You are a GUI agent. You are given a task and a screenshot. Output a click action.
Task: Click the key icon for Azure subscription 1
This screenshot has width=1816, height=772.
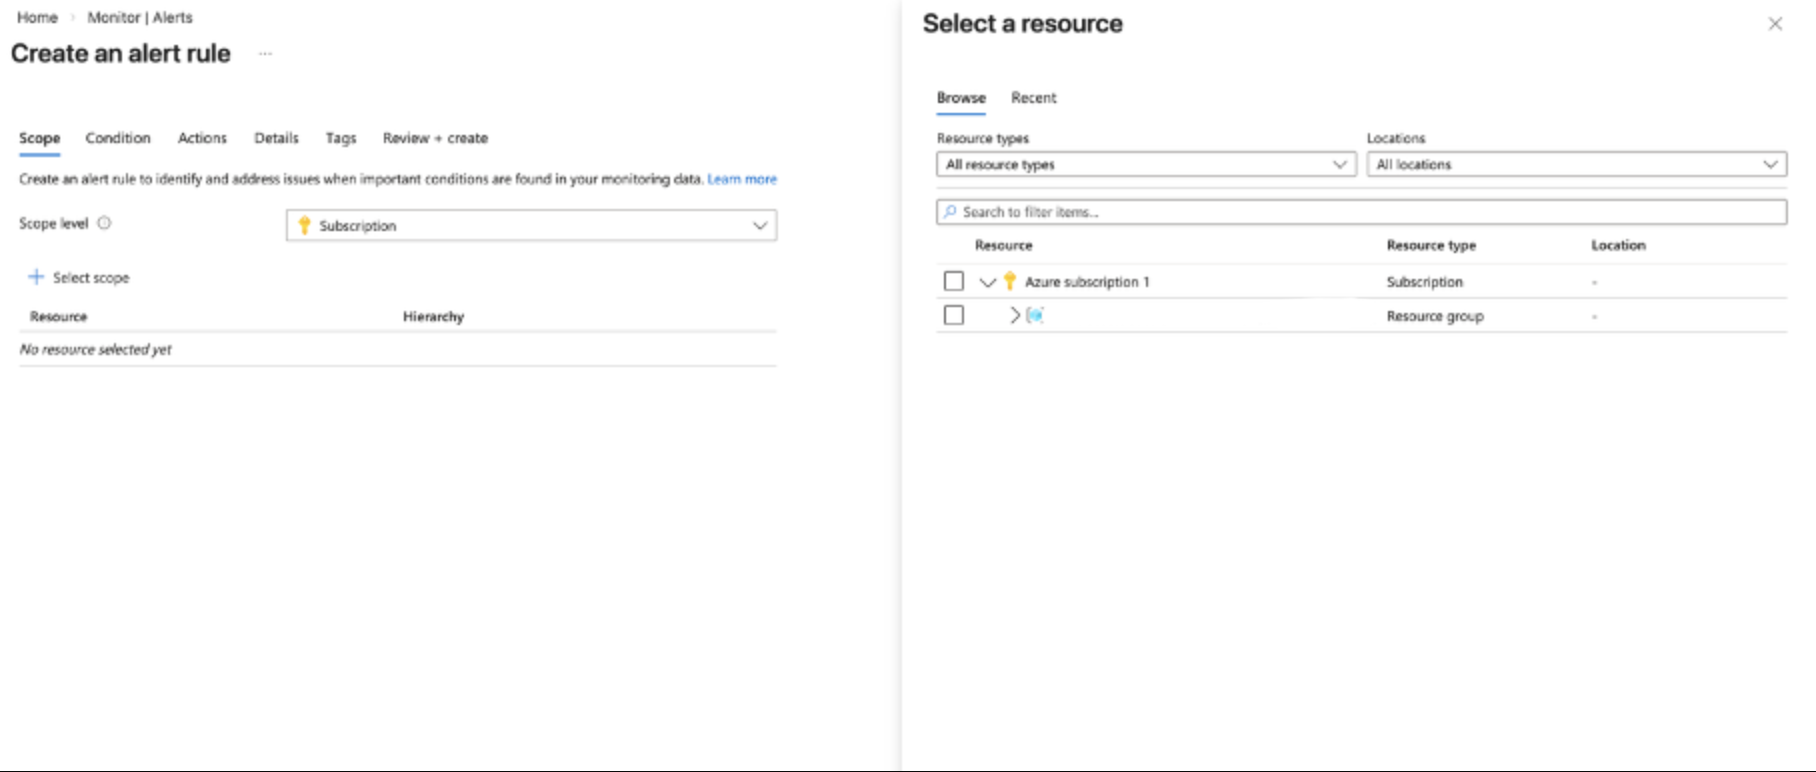click(x=1010, y=281)
